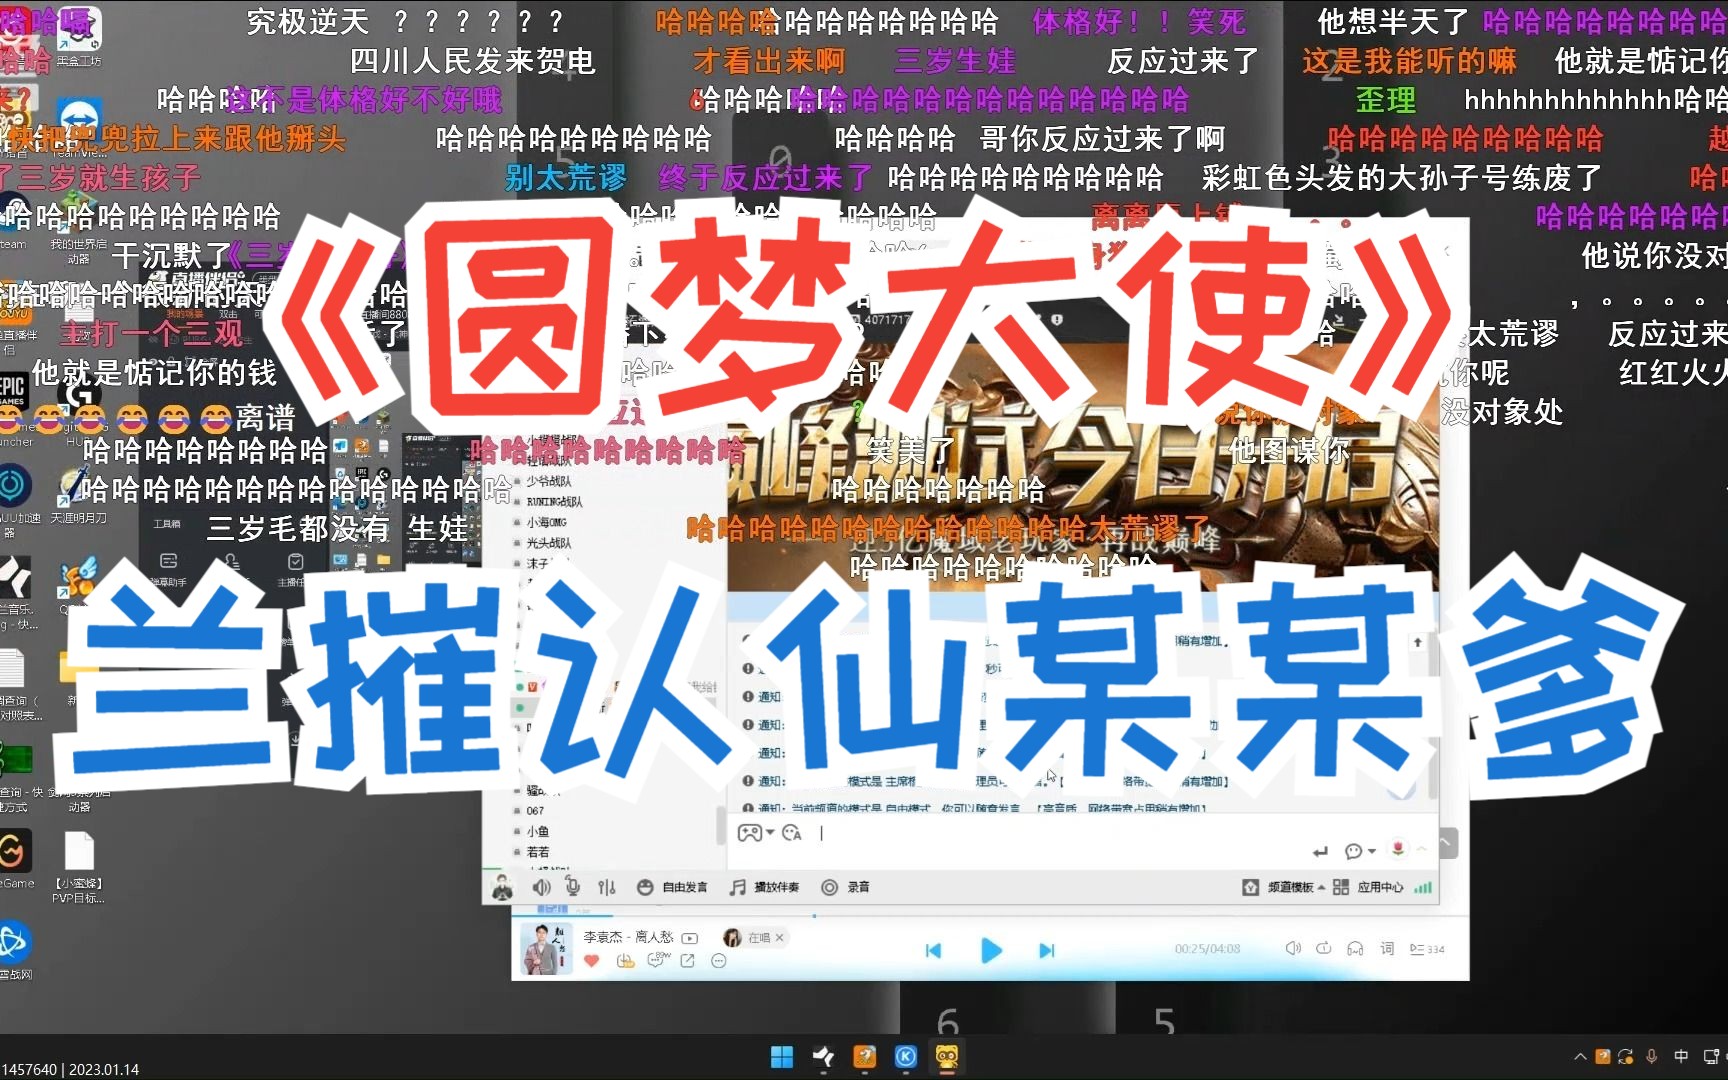Viewport: 1728px width, 1080px height.
Task: Switch the 中 input method indicator
Action: pos(1681,1057)
